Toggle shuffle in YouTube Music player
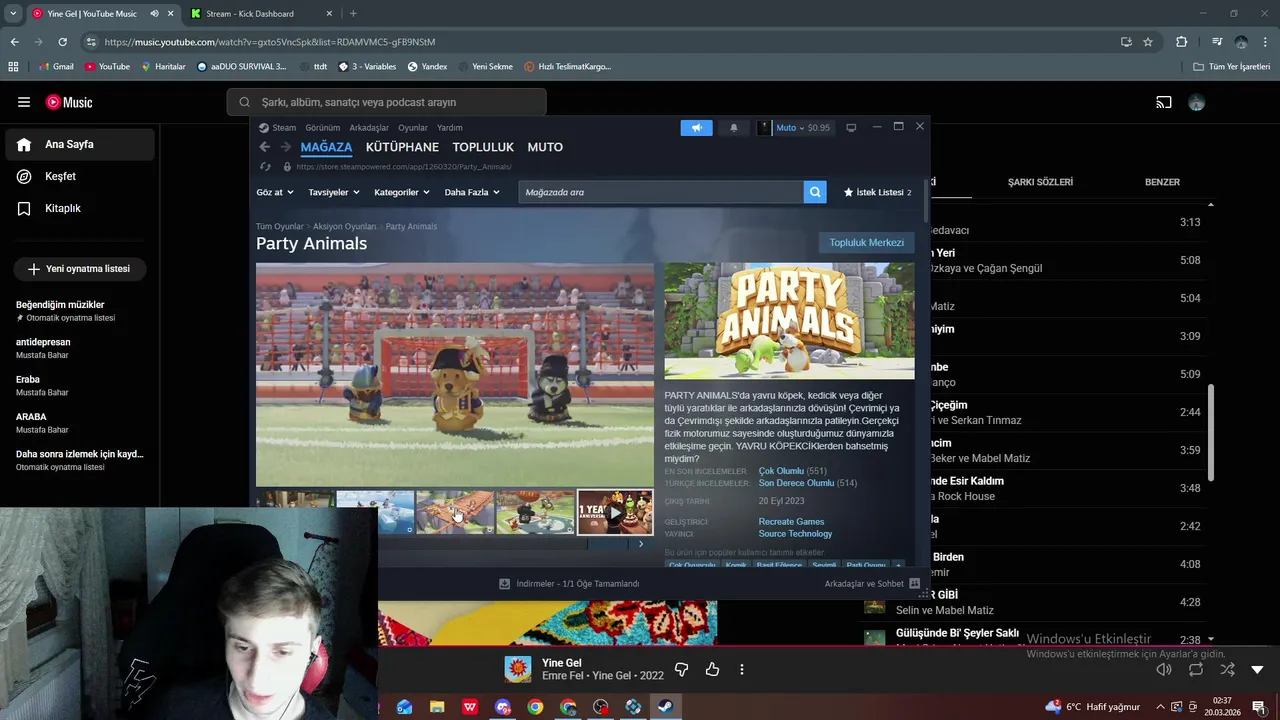This screenshot has height=720, width=1280. [x=1227, y=669]
